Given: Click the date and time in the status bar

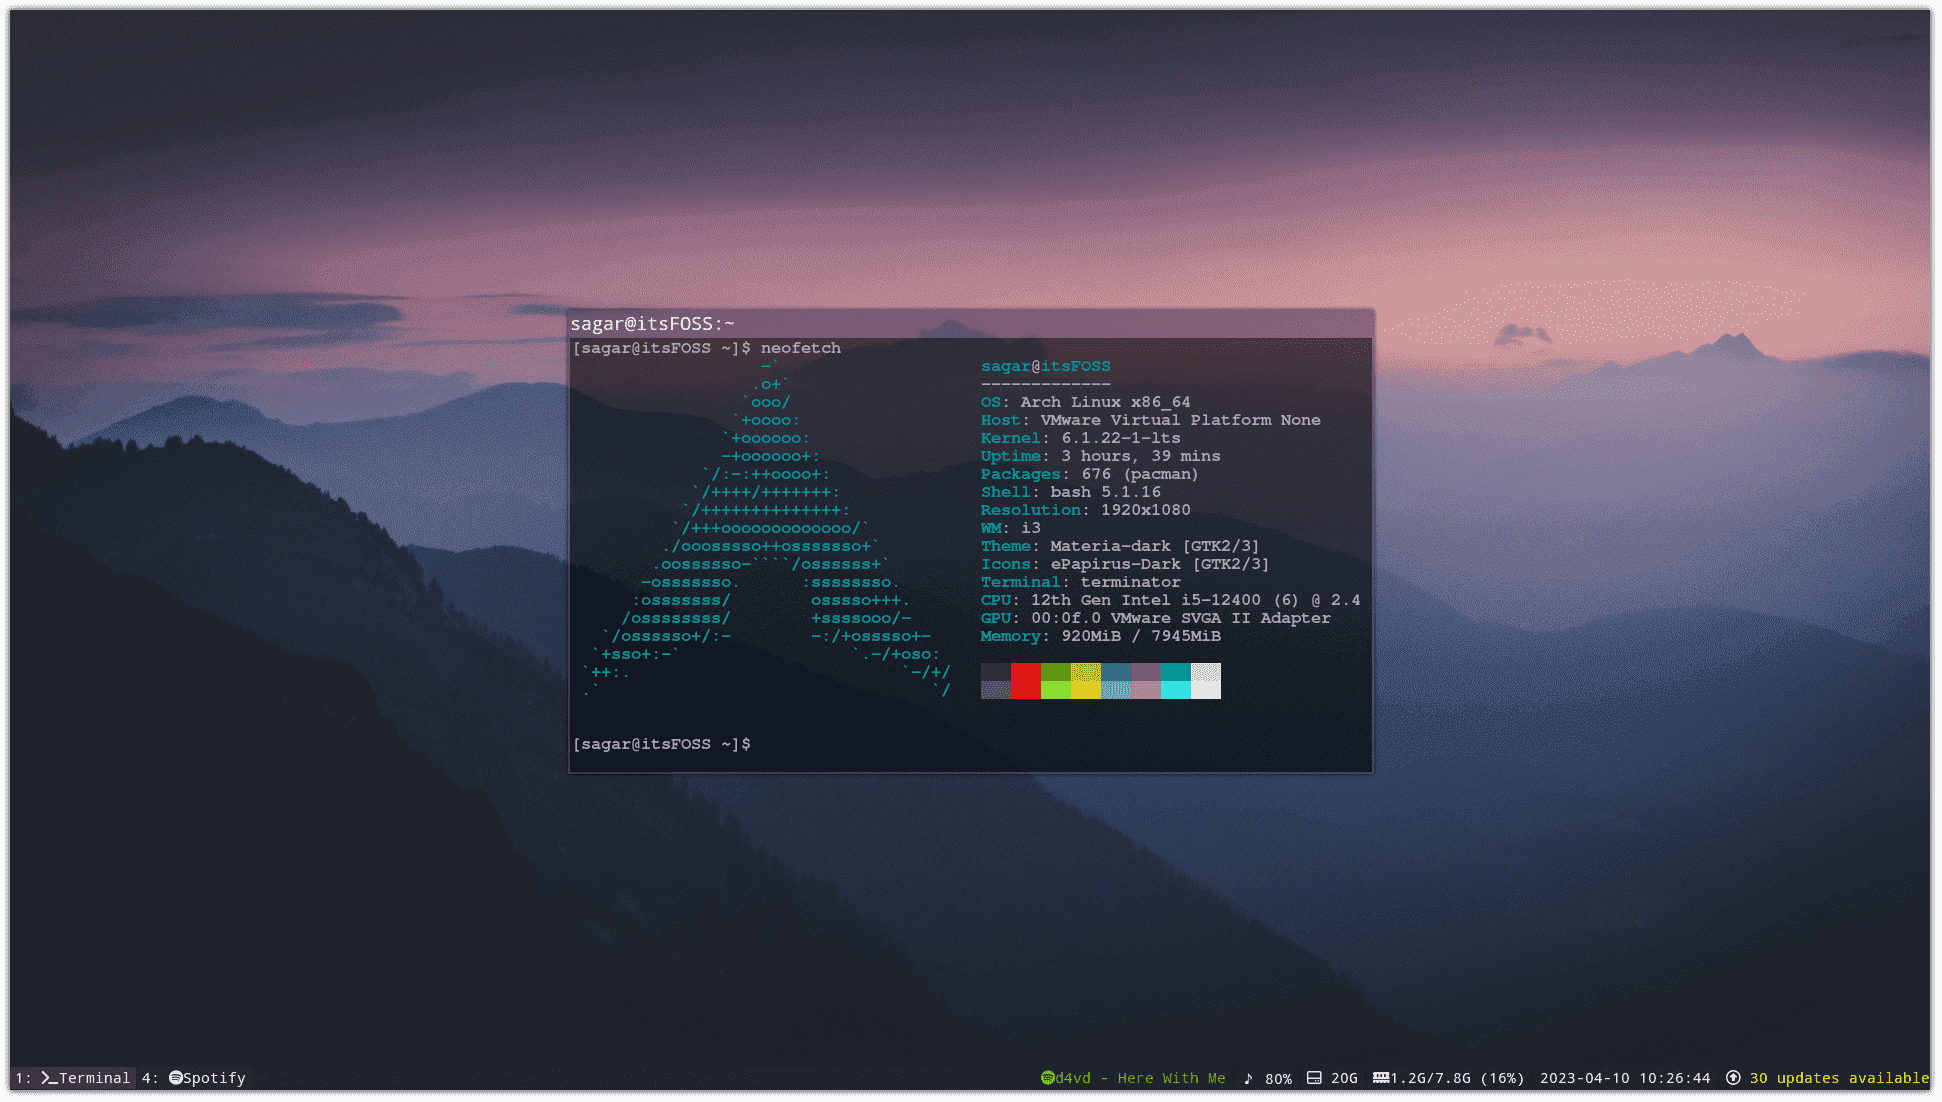Looking at the screenshot, I should (1625, 1078).
